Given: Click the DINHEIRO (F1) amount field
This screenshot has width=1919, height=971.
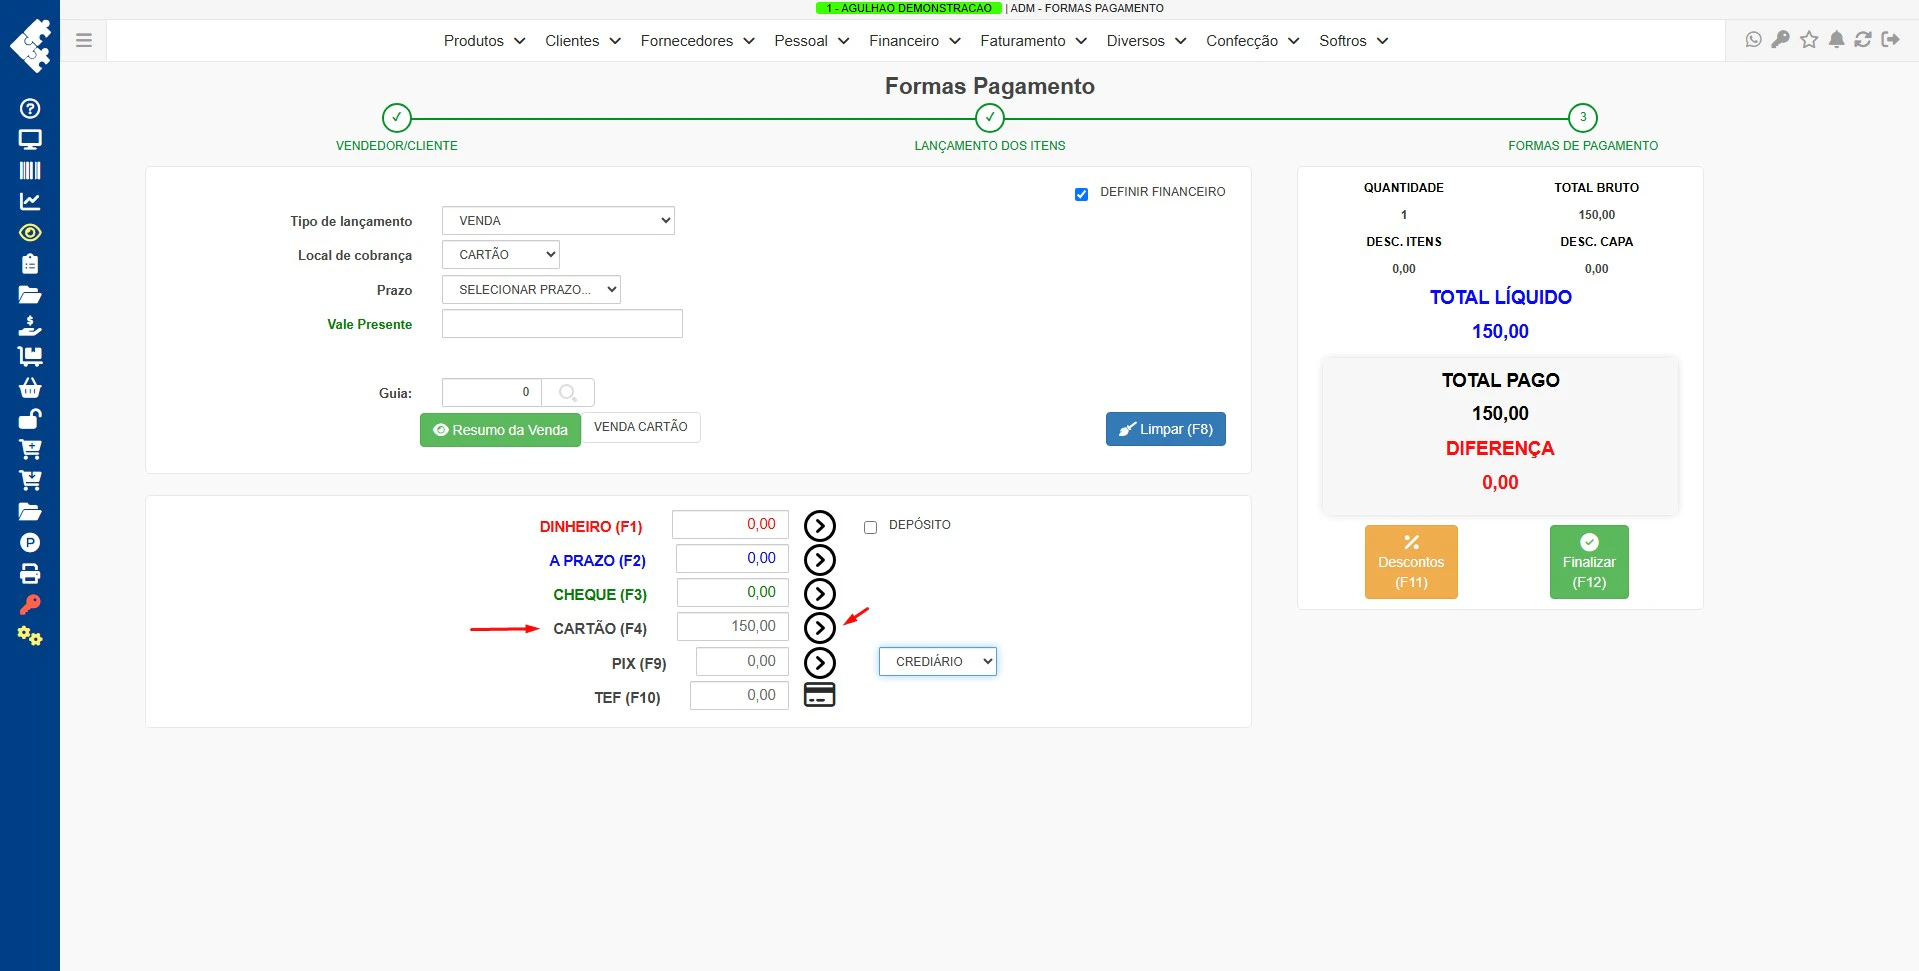Looking at the screenshot, I should coord(730,525).
